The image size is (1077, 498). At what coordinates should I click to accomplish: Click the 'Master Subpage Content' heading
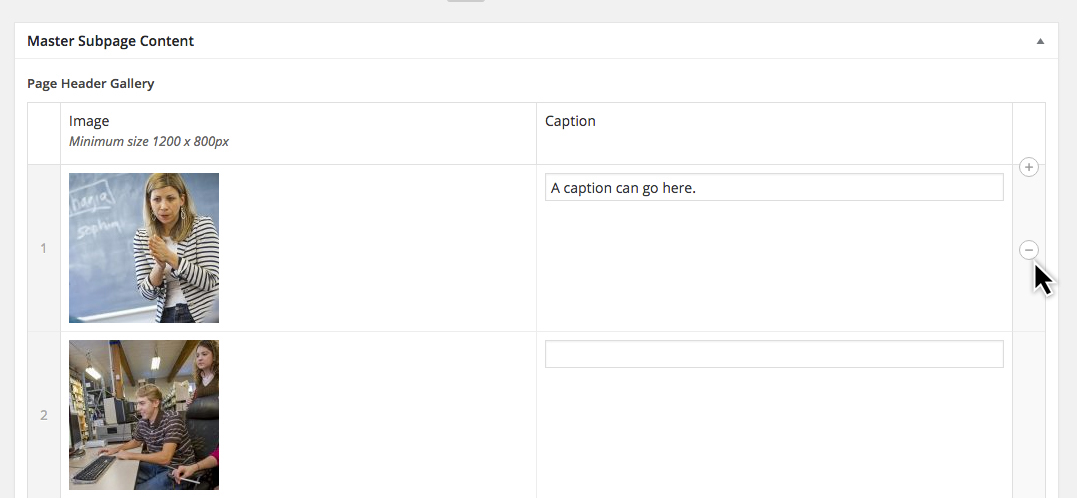click(111, 41)
